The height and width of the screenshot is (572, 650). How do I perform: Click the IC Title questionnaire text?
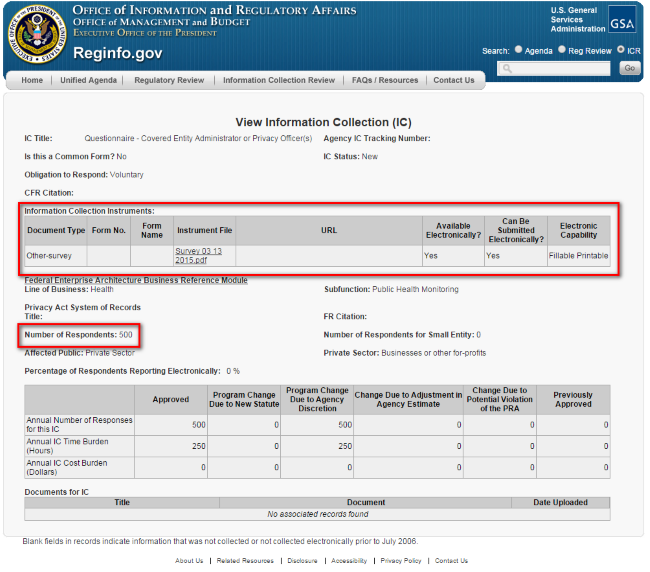198,138
